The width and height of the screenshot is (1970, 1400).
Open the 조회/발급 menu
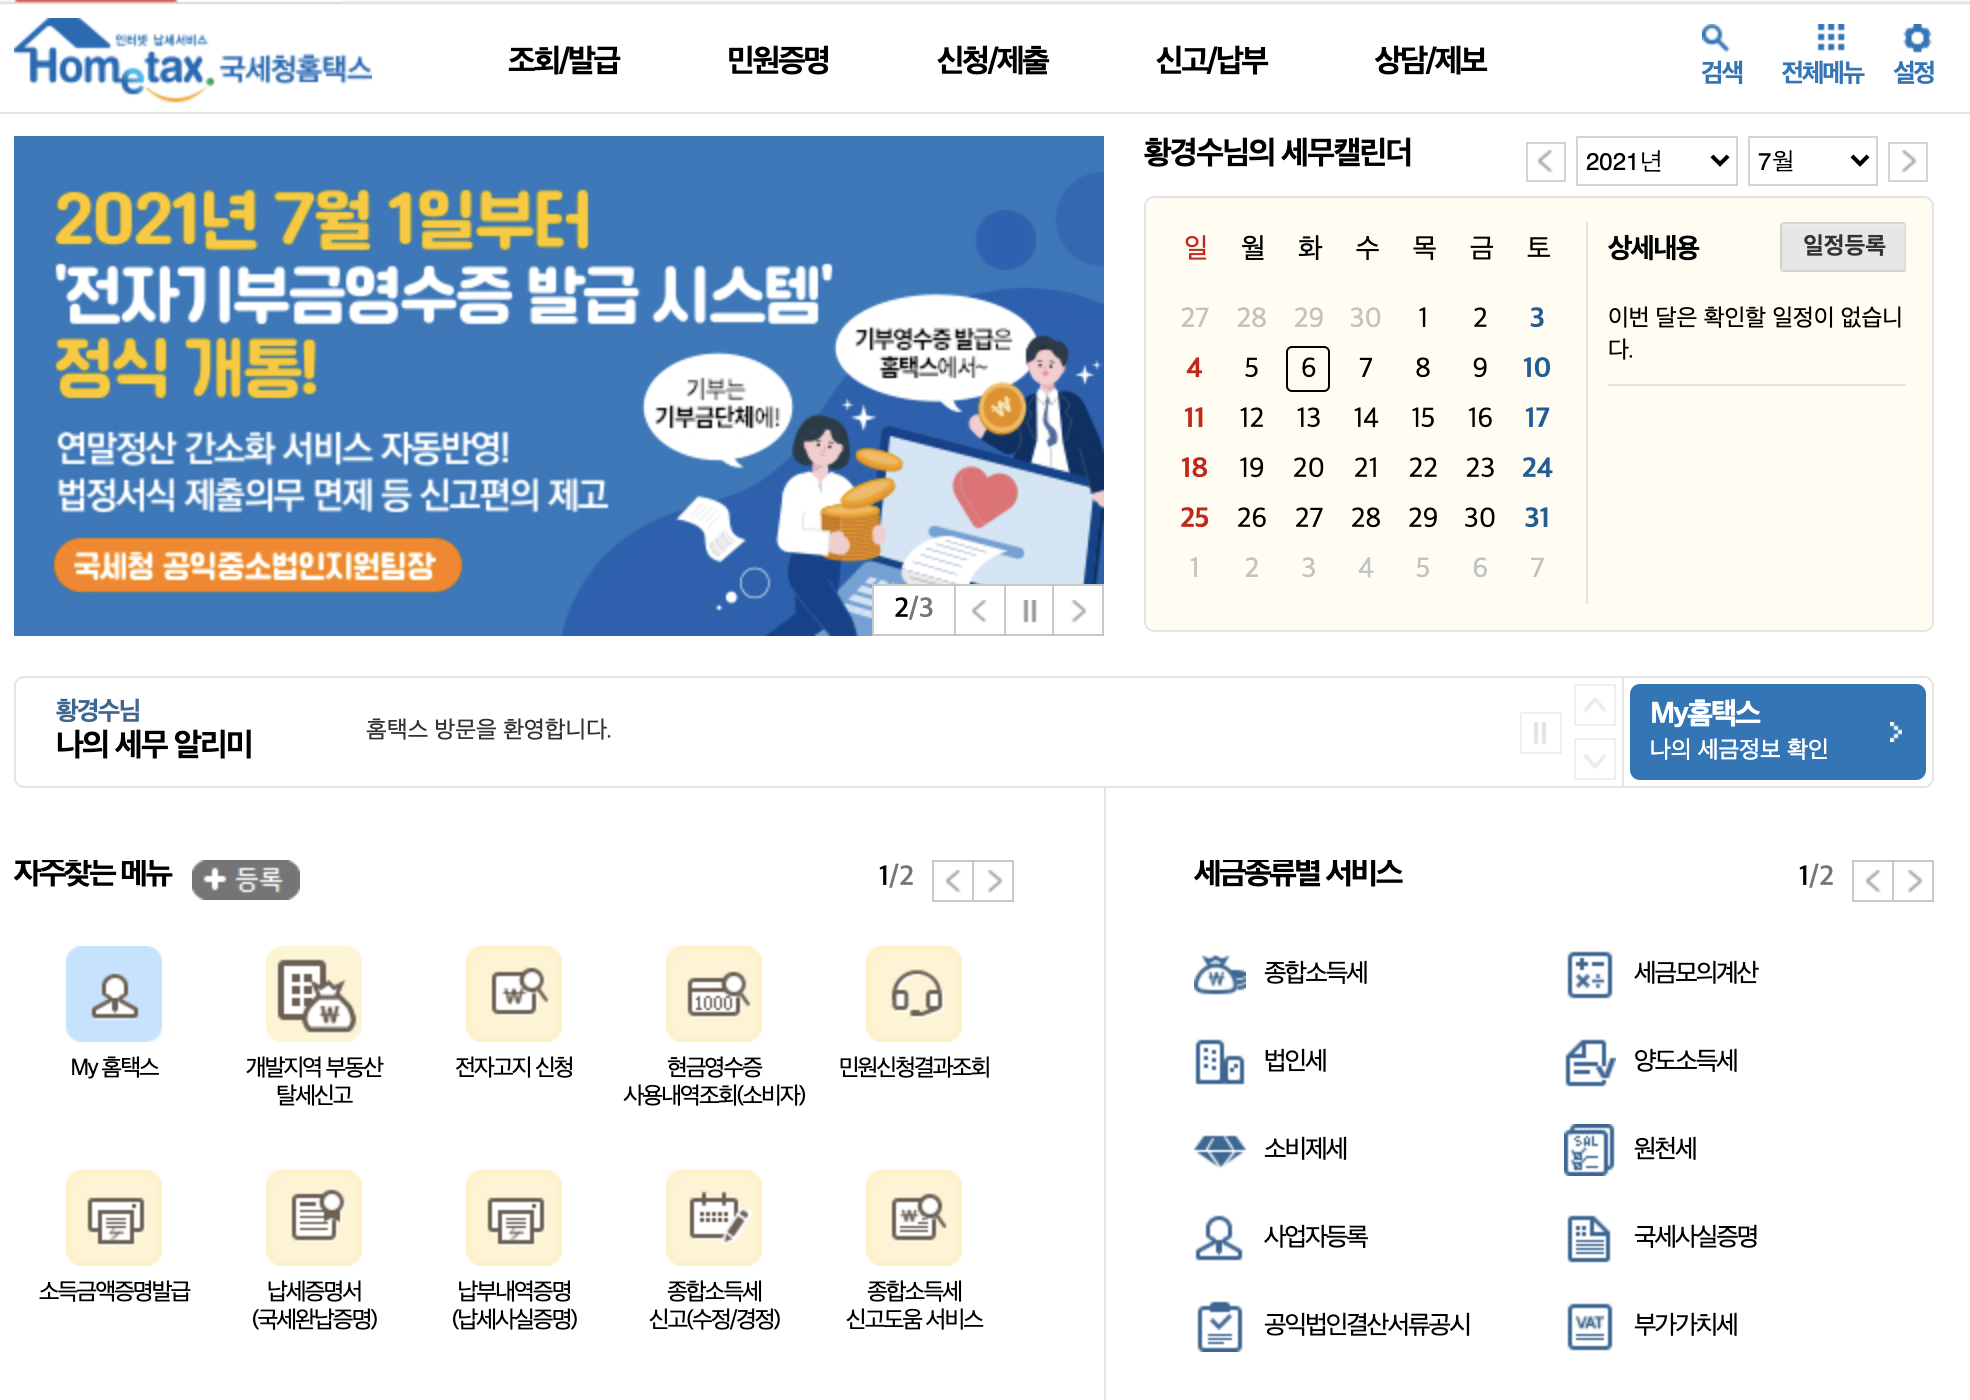pyautogui.click(x=564, y=60)
